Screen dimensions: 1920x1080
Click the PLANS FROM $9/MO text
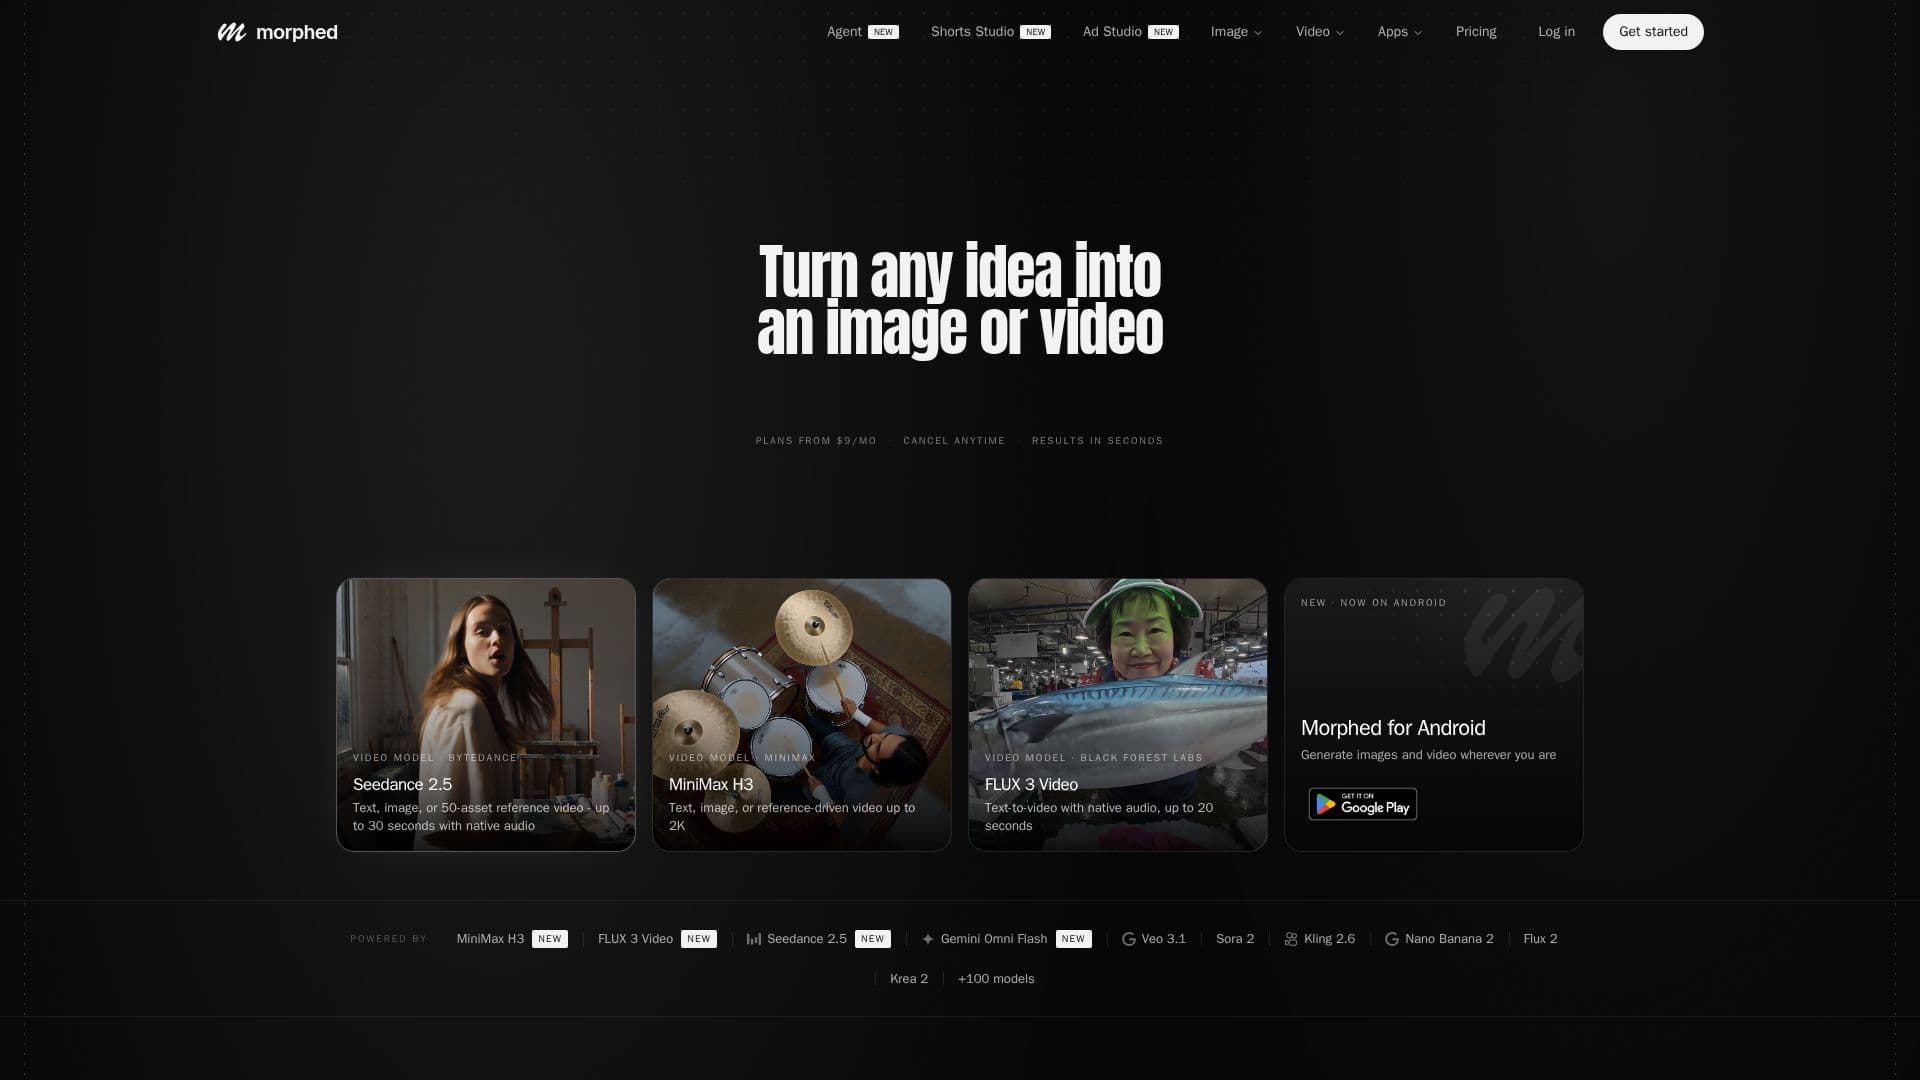point(816,441)
